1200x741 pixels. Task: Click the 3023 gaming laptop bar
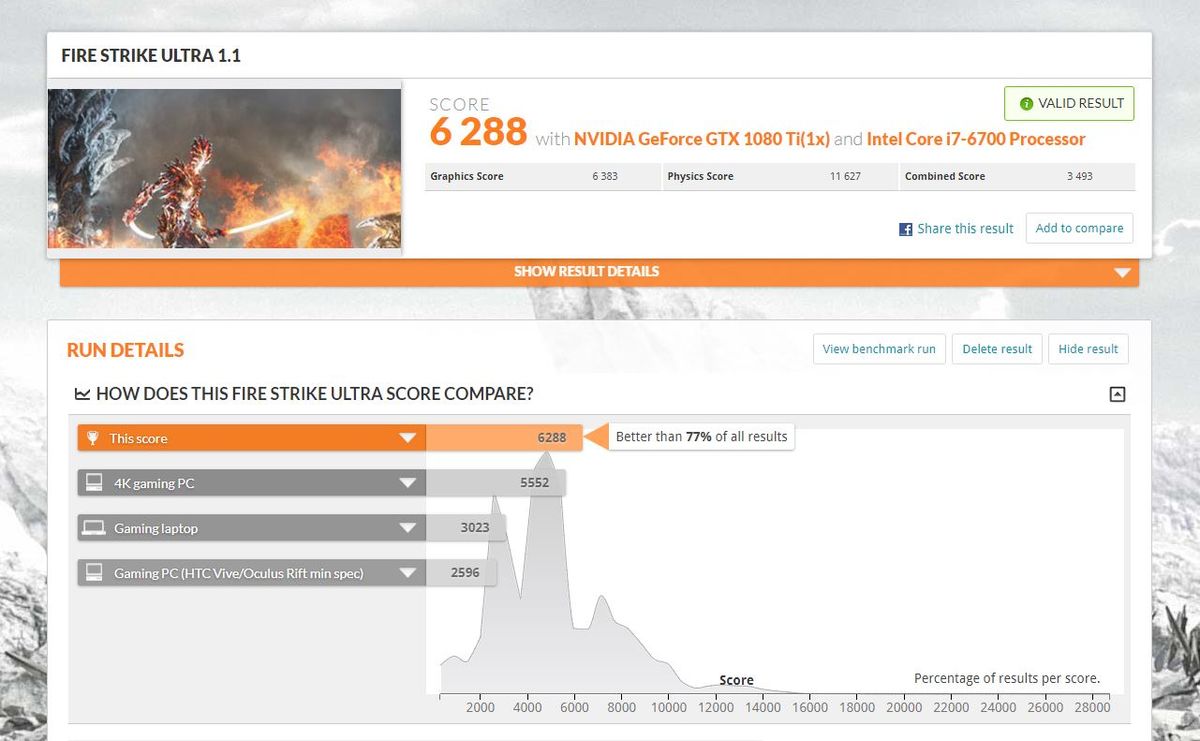[465, 528]
